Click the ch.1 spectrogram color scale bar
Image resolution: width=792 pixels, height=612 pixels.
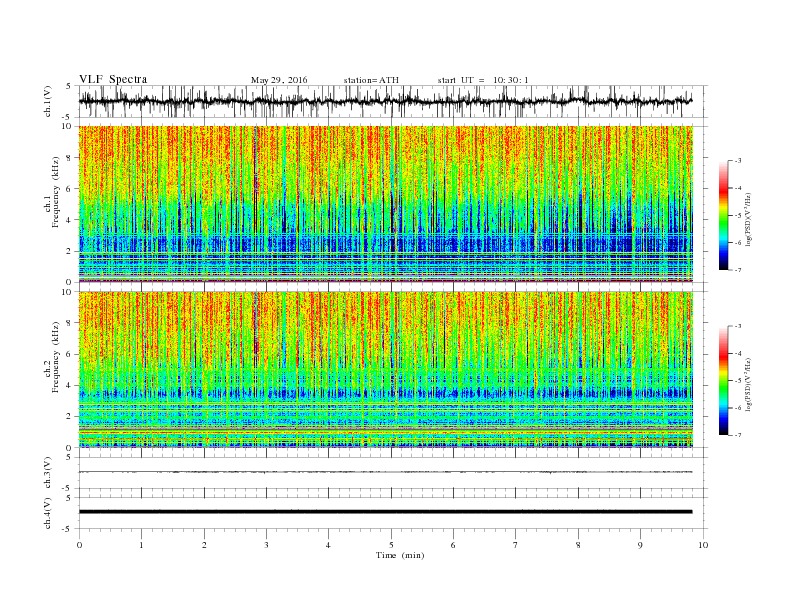pyautogui.click(x=723, y=215)
